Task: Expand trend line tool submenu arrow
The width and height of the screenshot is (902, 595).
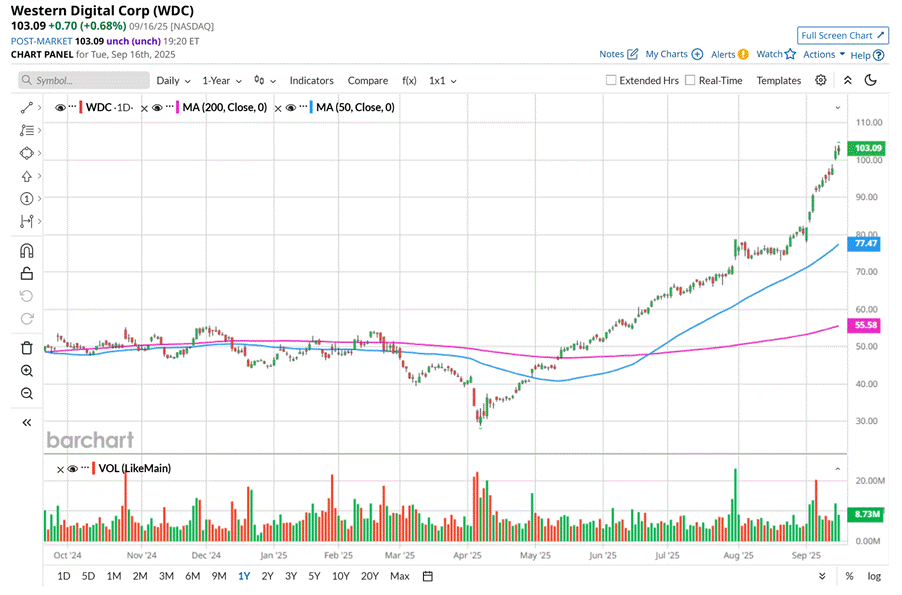Action: pos(39,108)
